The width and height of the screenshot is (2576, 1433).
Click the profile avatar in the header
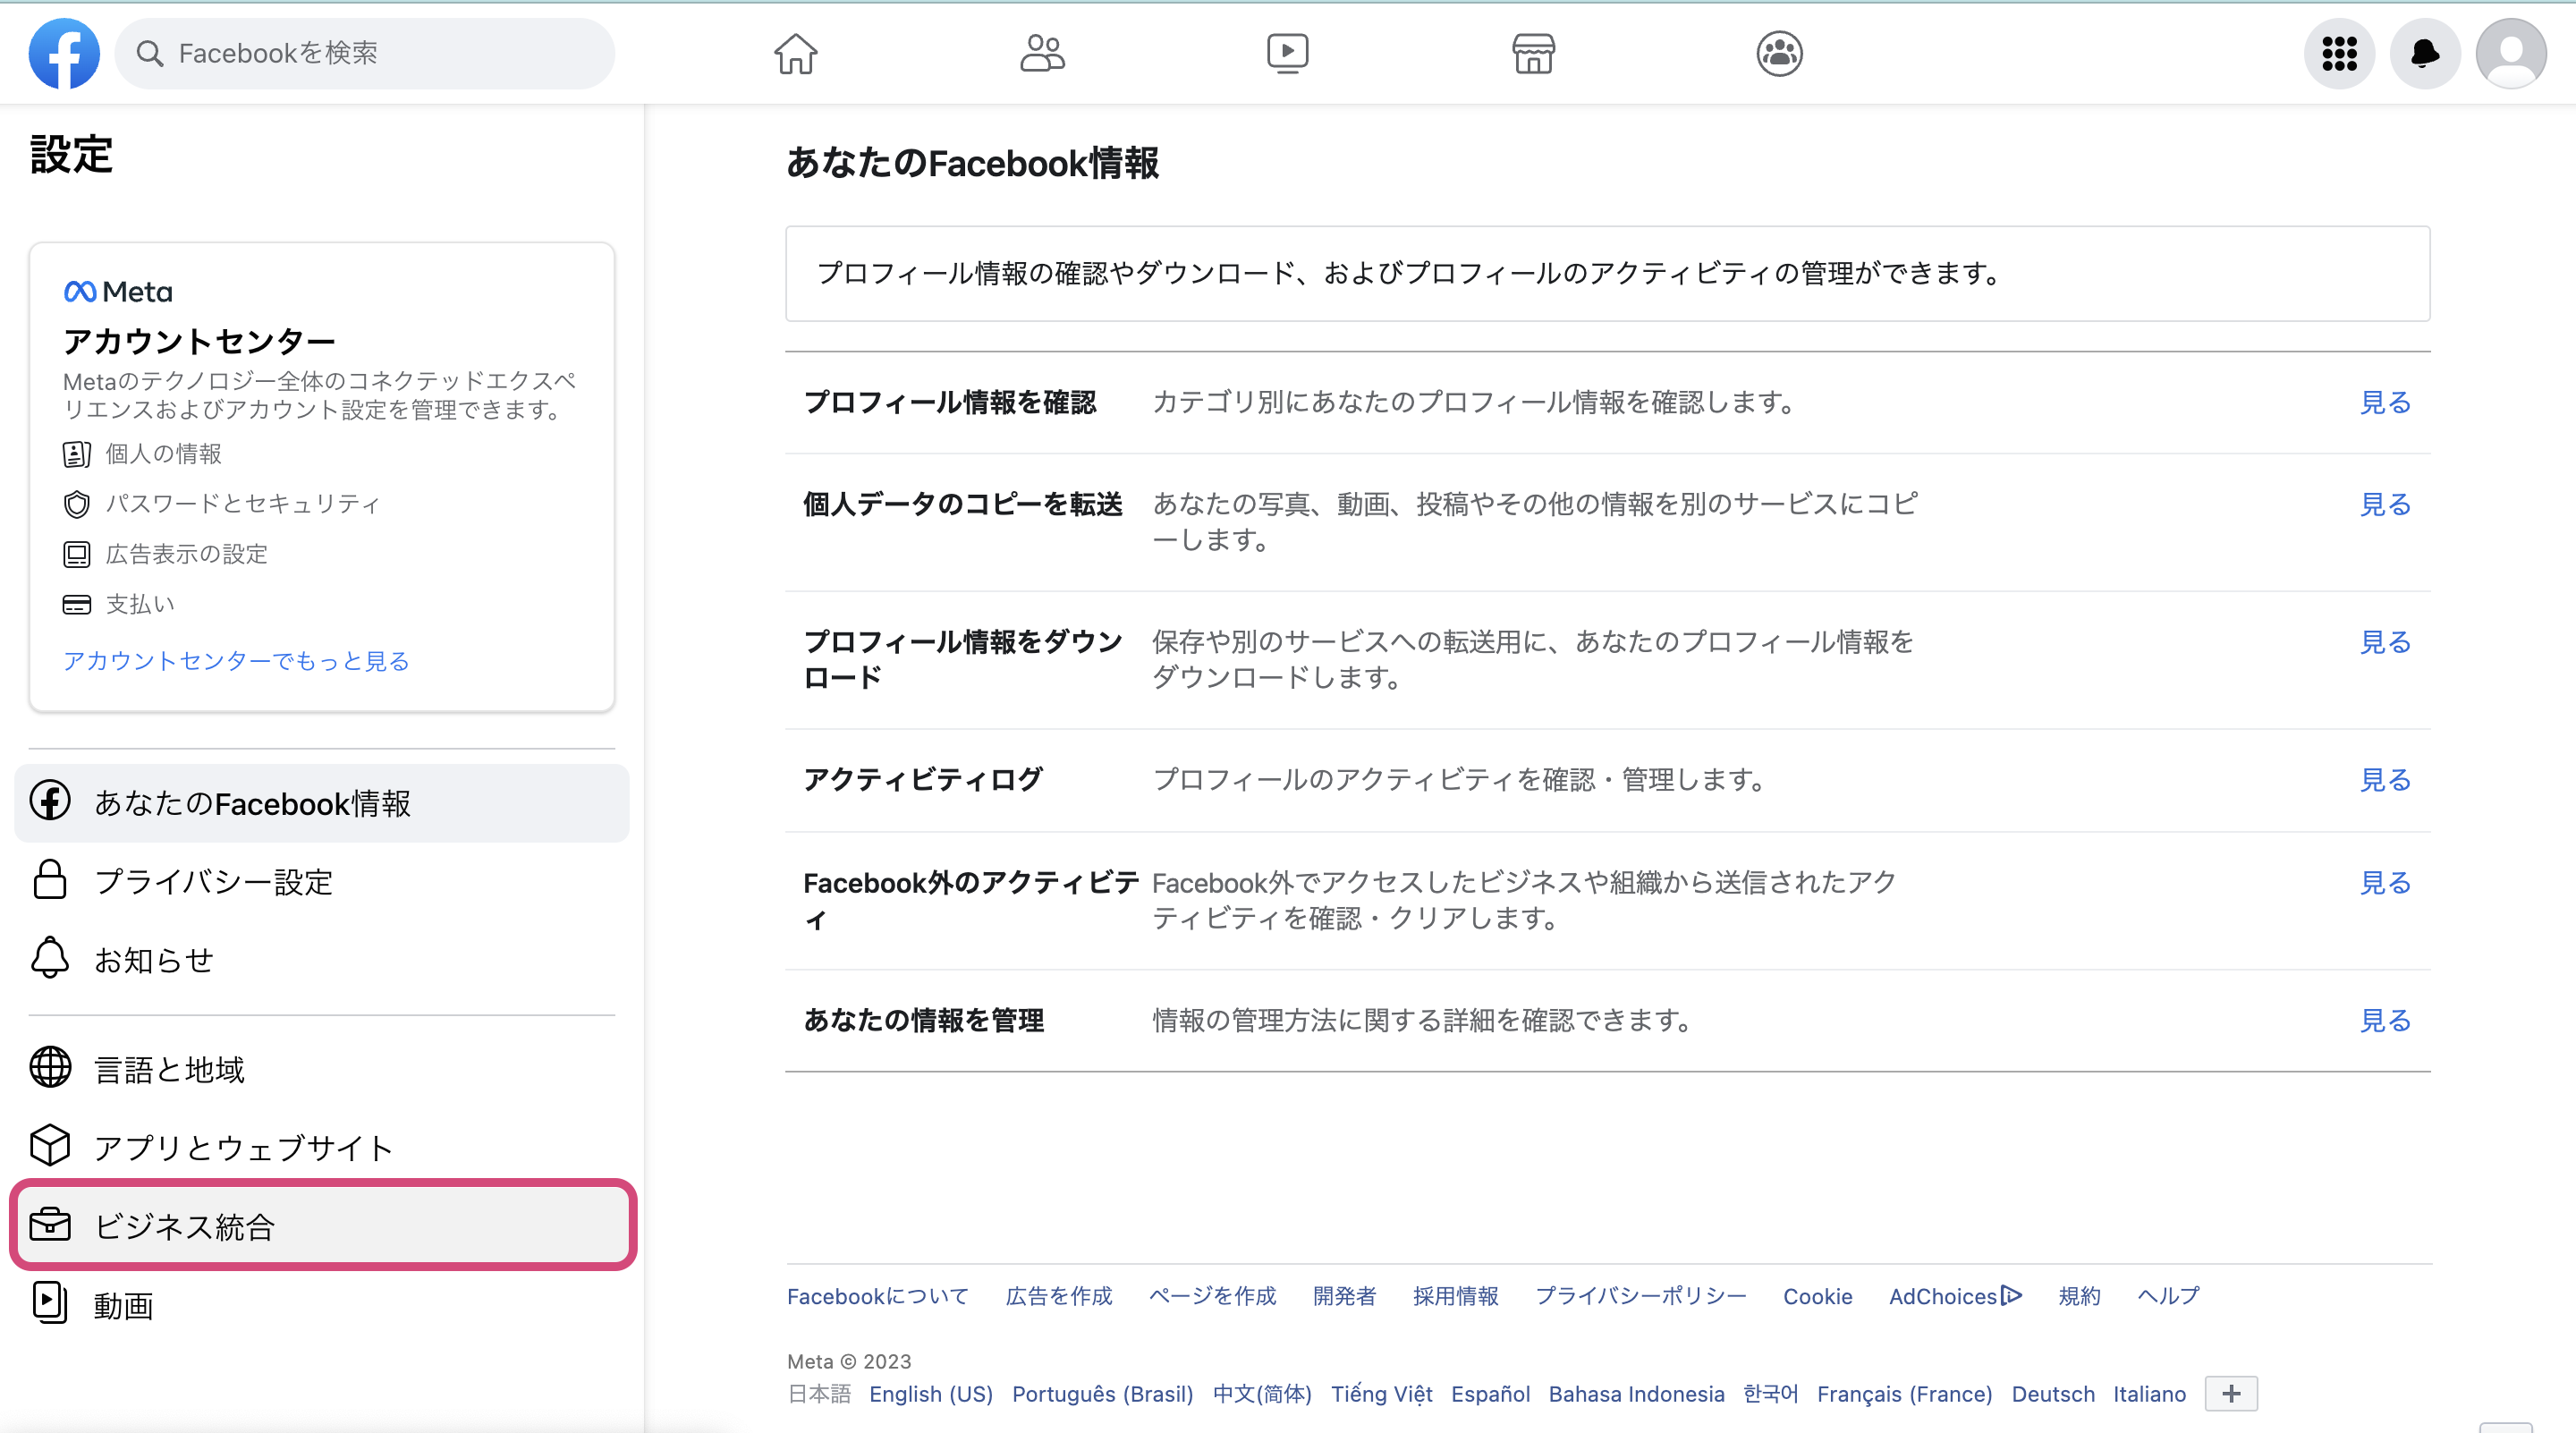point(2510,54)
